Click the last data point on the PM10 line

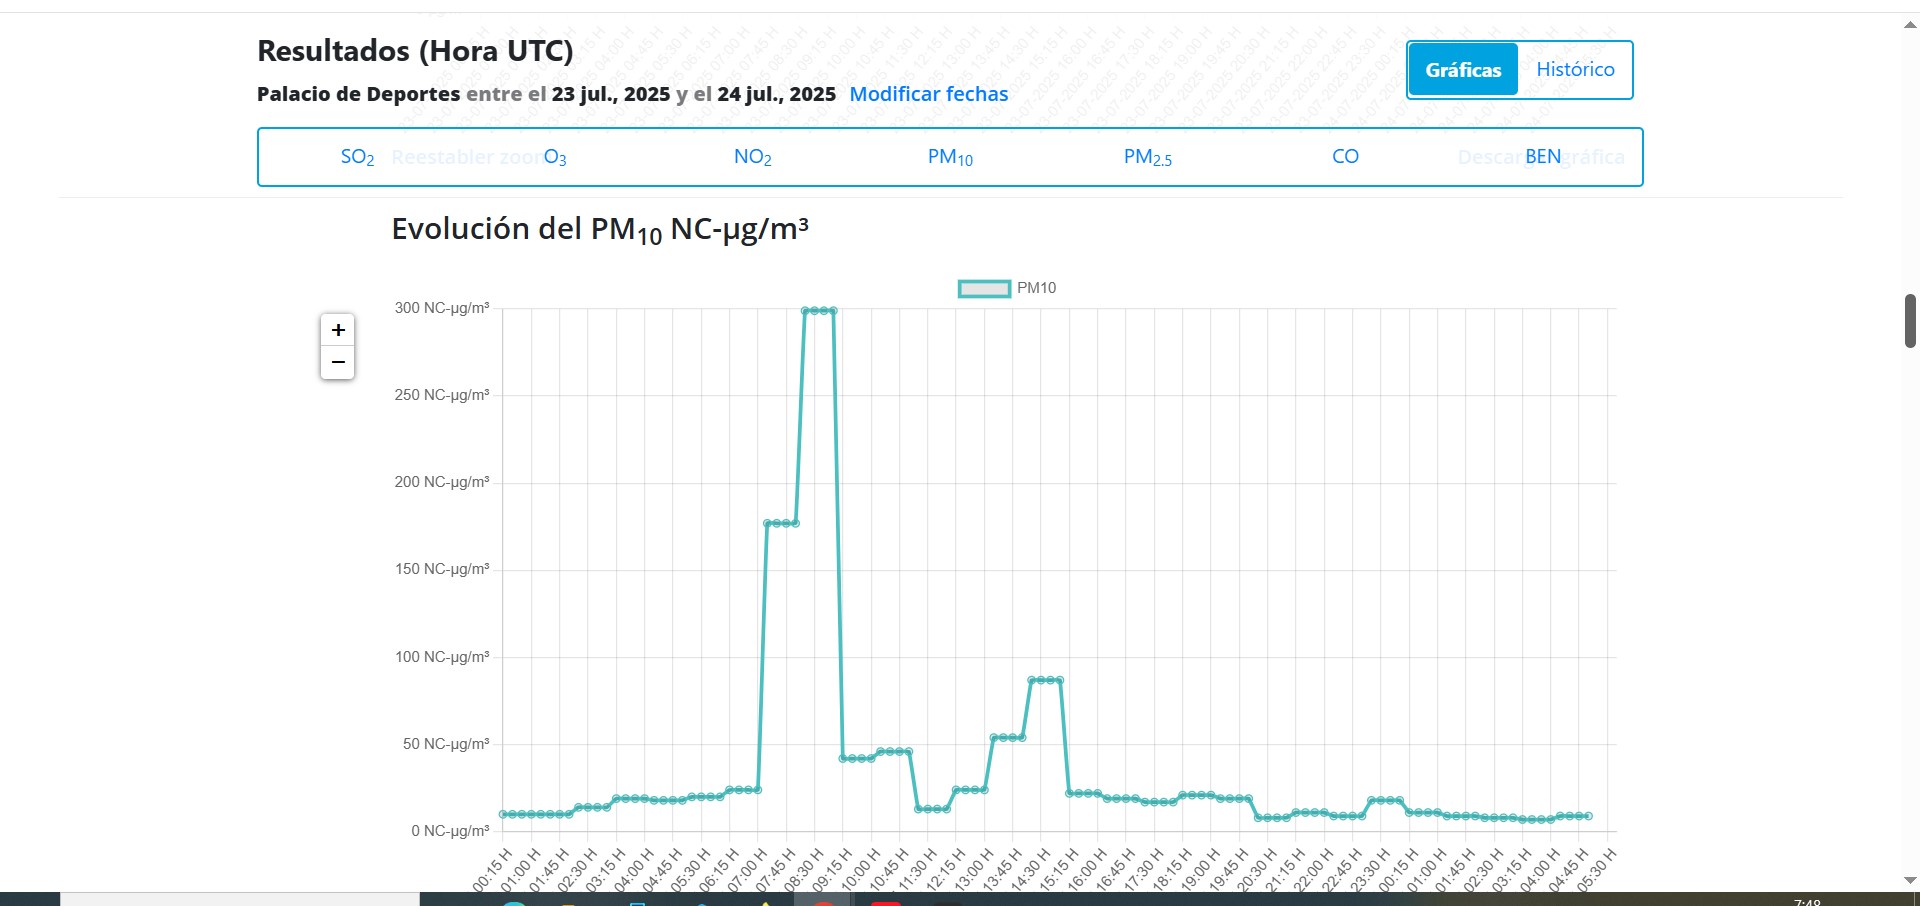(x=1588, y=816)
